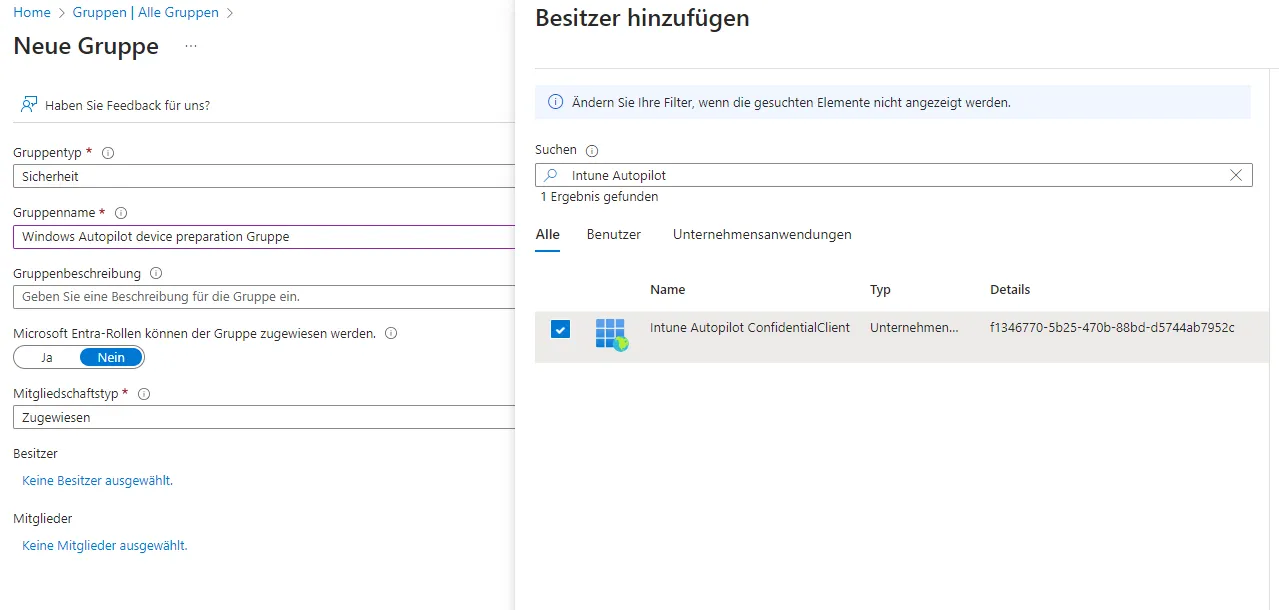Click the Gruppenbeschreibung input field

coord(265,297)
